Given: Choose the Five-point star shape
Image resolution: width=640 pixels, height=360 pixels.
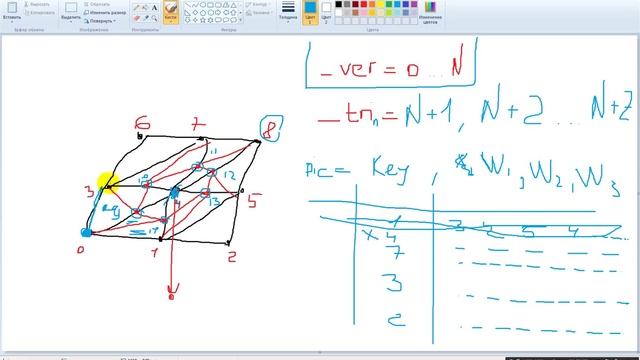Looking at the screenshot, I should click(x=203, y=20).
